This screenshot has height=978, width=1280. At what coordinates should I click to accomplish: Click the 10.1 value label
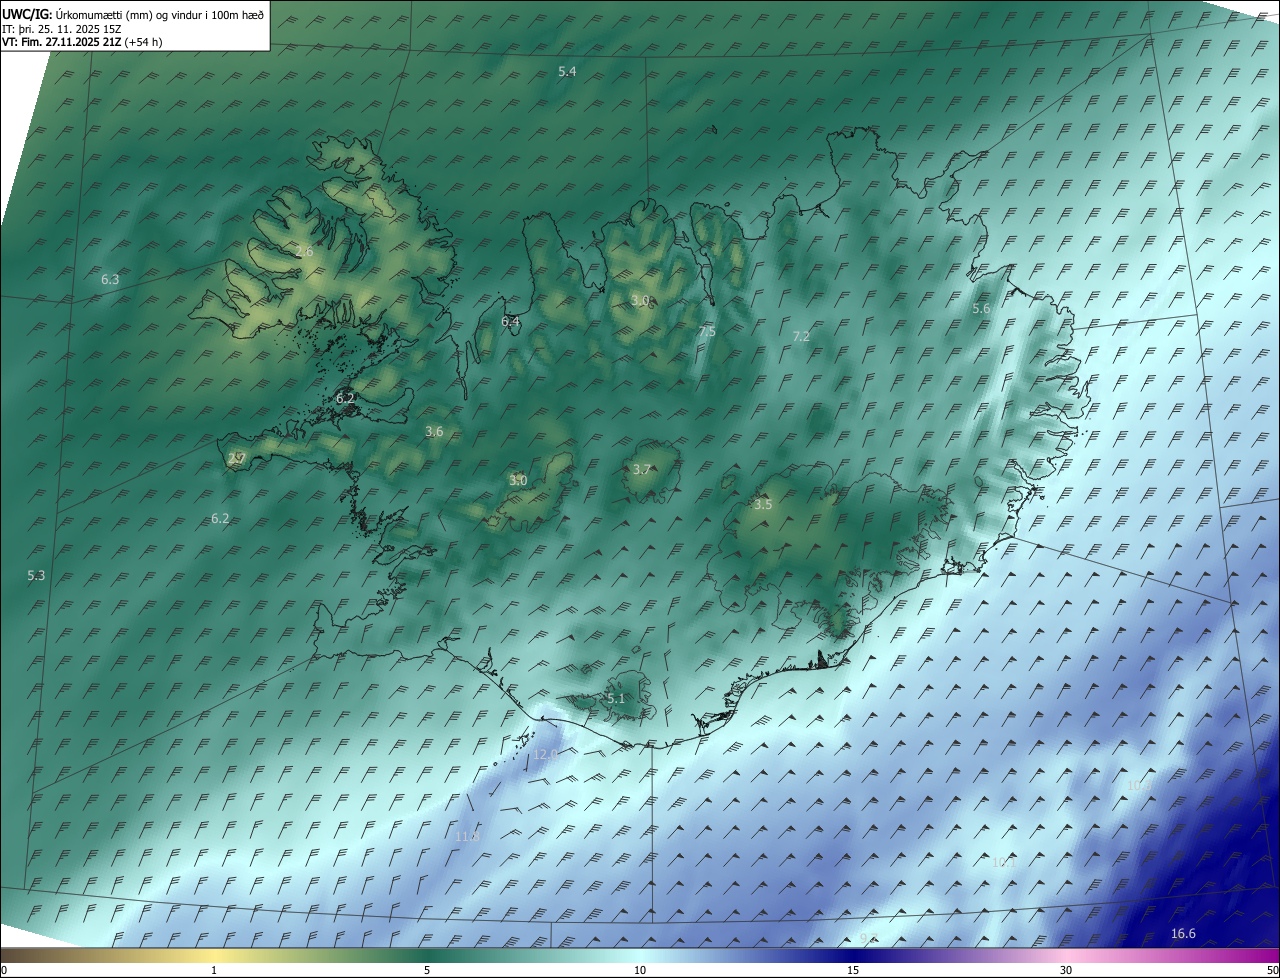[1003, 861]
